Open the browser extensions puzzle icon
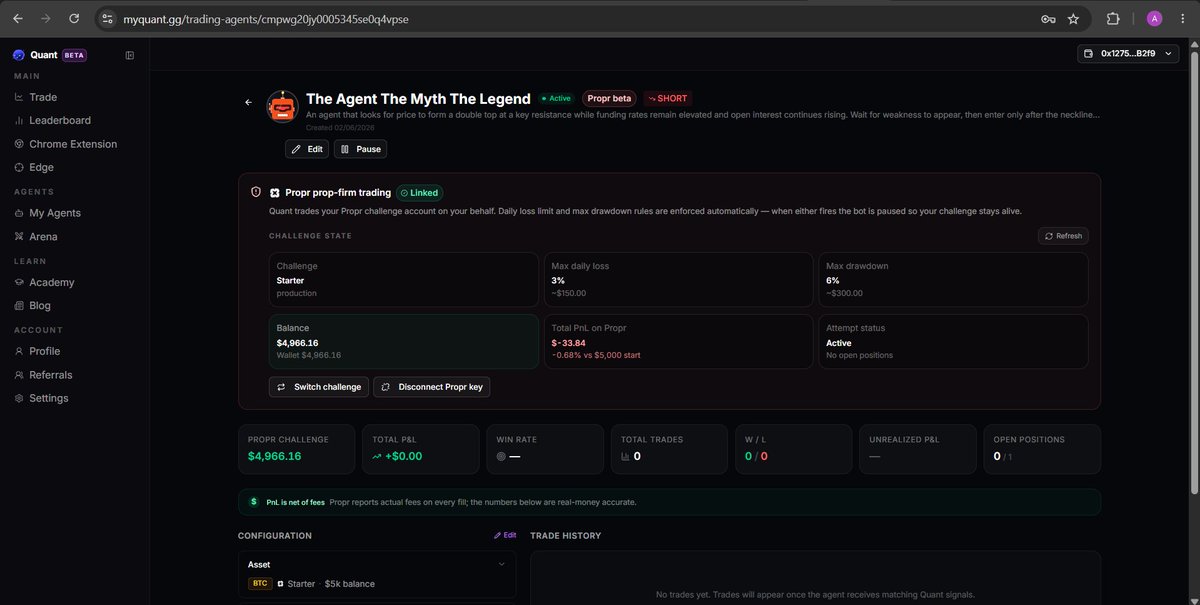Image resolution: width=1200 pixels, height=605 pixels. pyautogui.click(x=1113, y=19)
